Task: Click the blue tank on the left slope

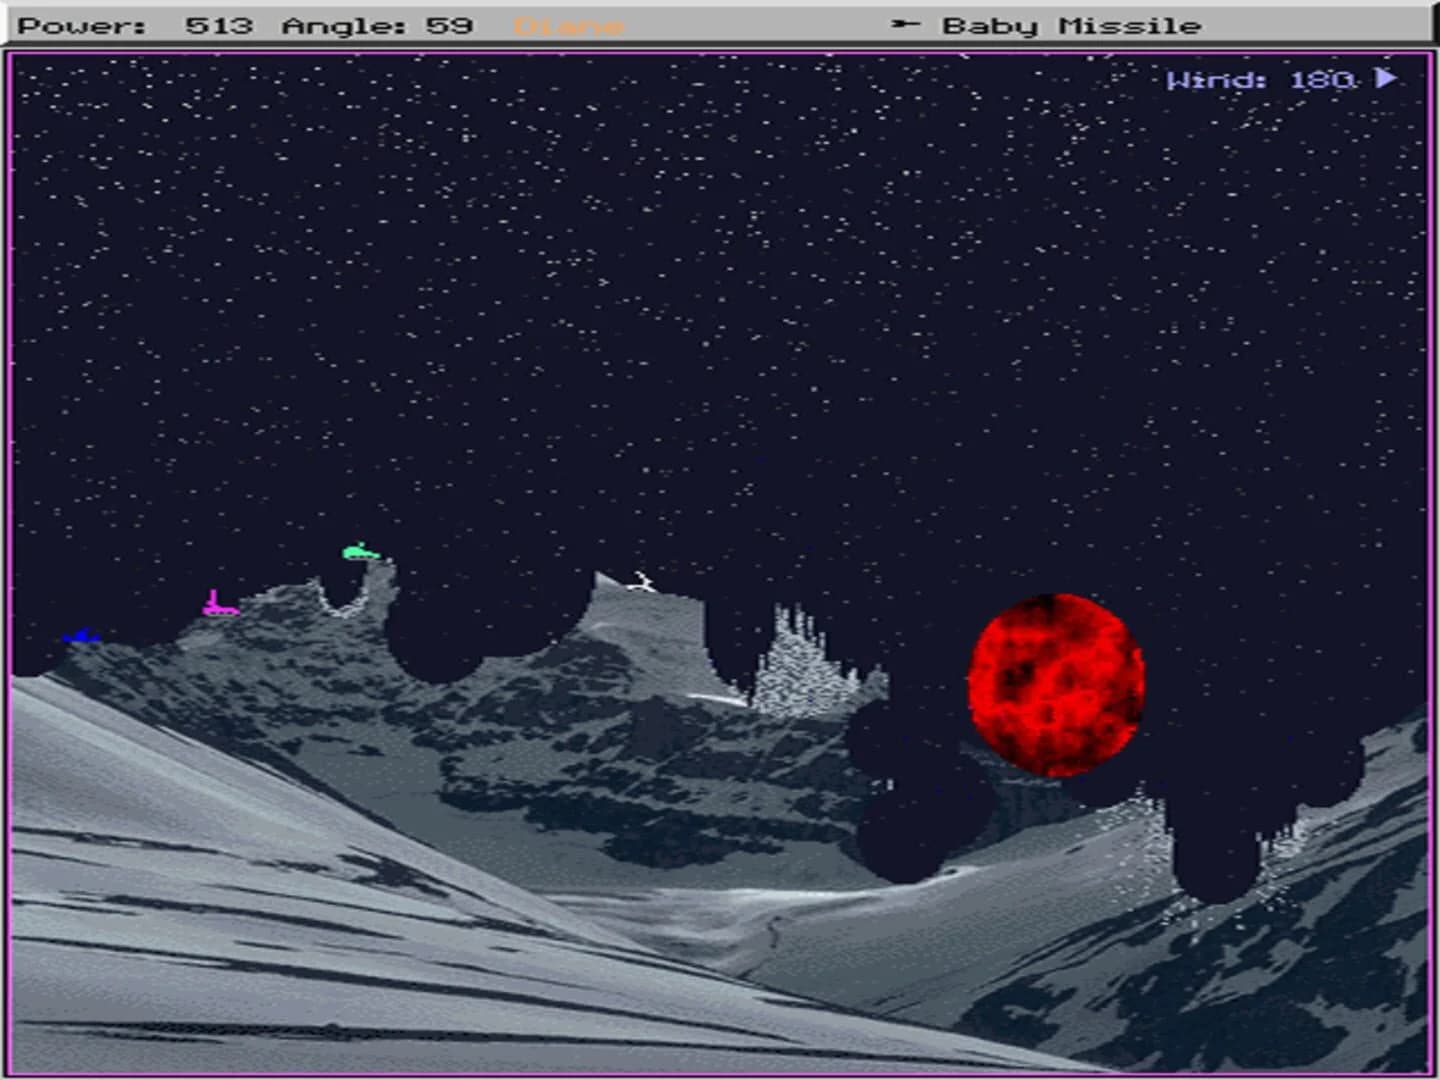Action: [x=83, y=636]
